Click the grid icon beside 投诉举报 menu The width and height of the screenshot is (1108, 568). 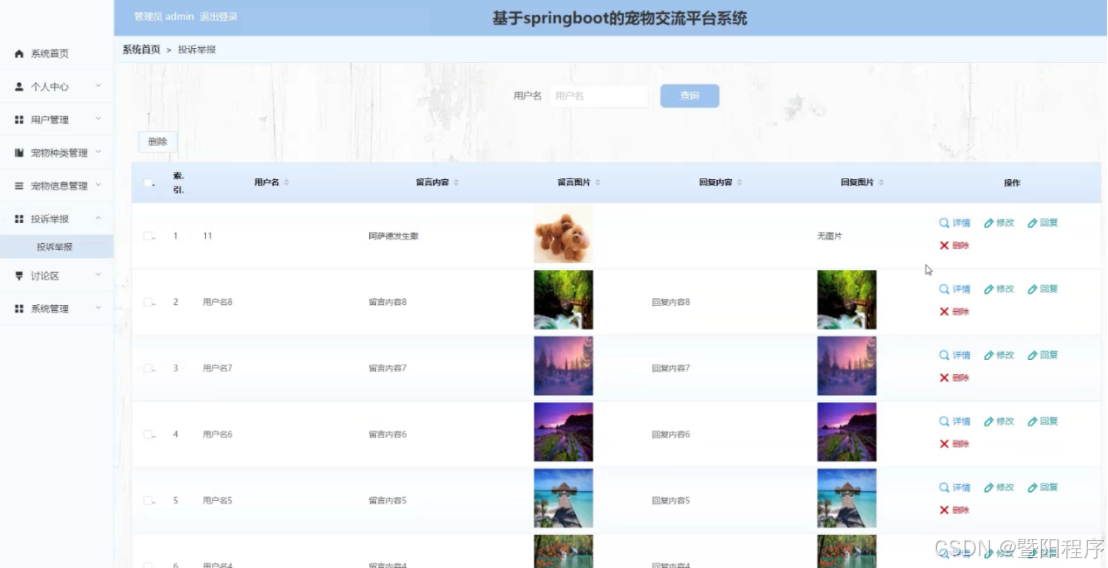(x=19, y=219)
